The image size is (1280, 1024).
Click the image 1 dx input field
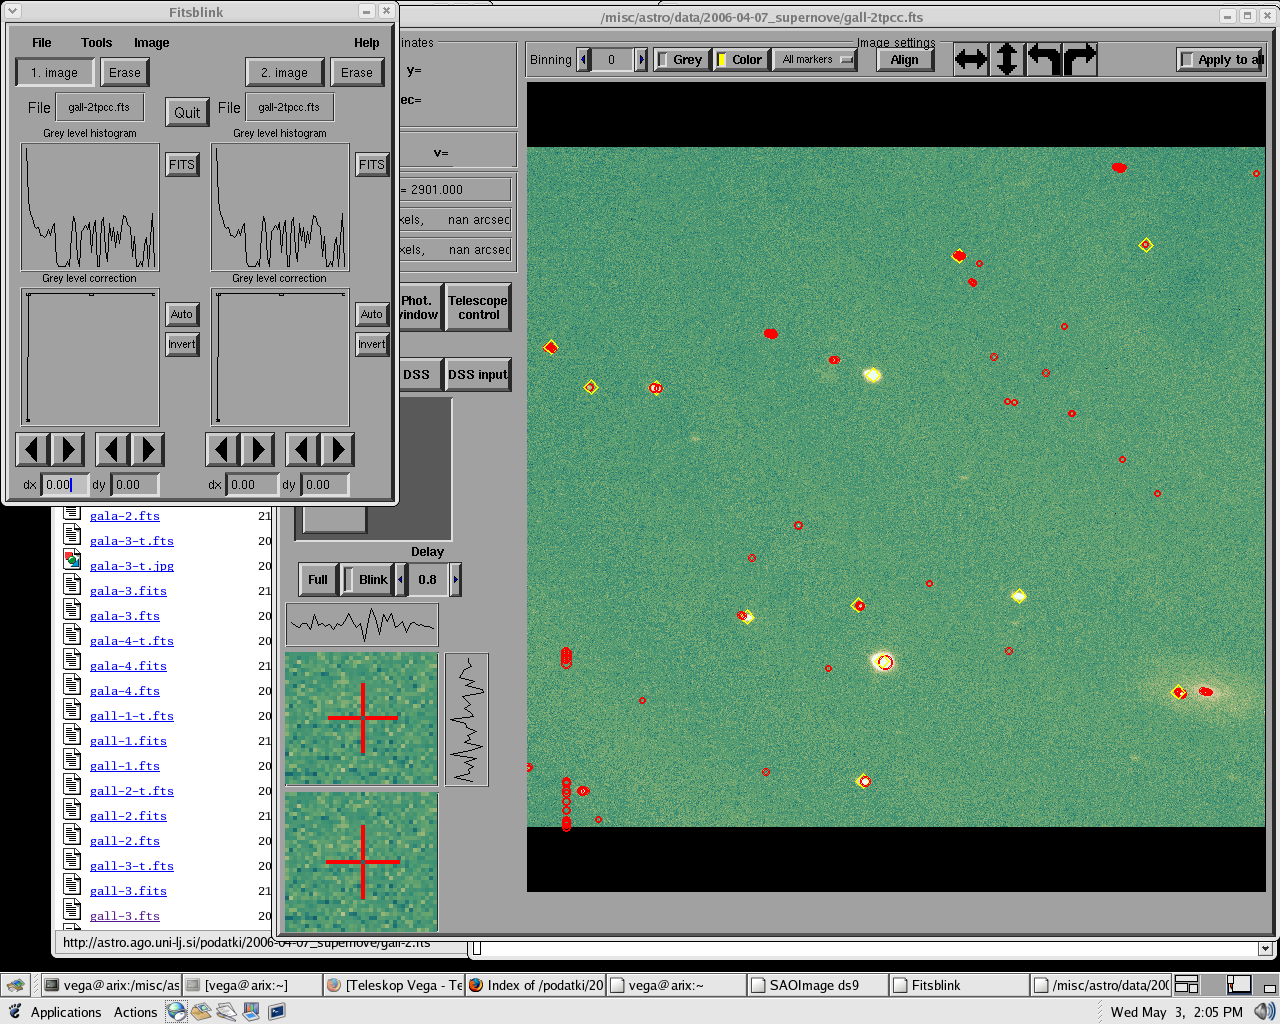pyautogui.click(x=64, y=485)
